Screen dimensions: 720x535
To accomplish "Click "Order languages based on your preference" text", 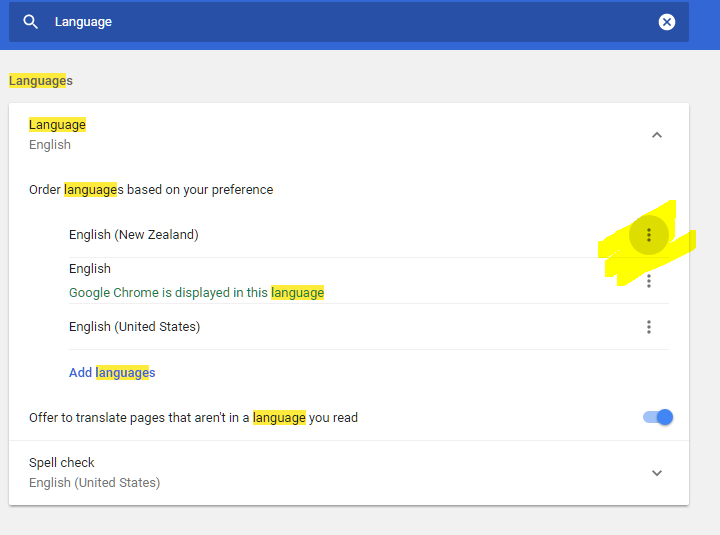I will (151, 189).
